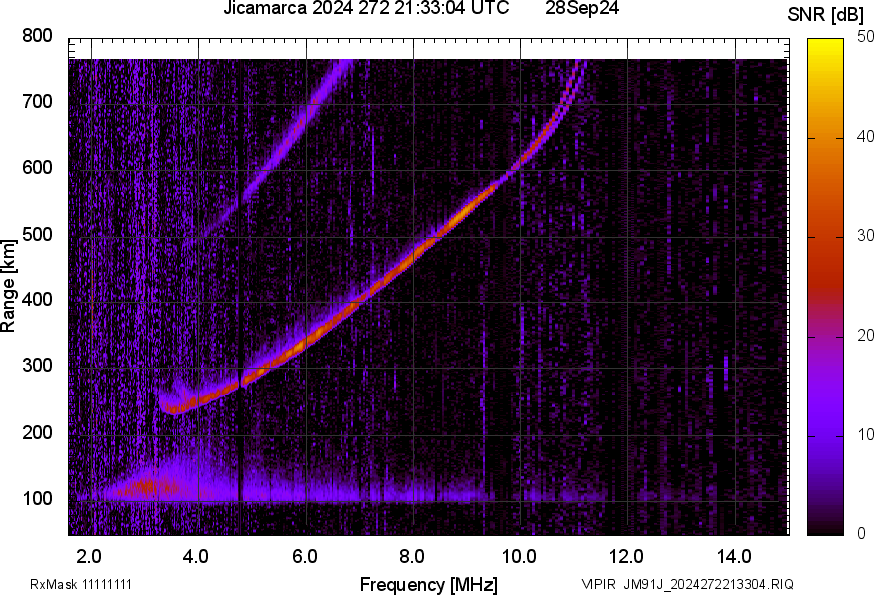The height and width of the screenshot is (595, 874).
Task: Click the Frequency [MHz] axis label
Action: (428, 584)
